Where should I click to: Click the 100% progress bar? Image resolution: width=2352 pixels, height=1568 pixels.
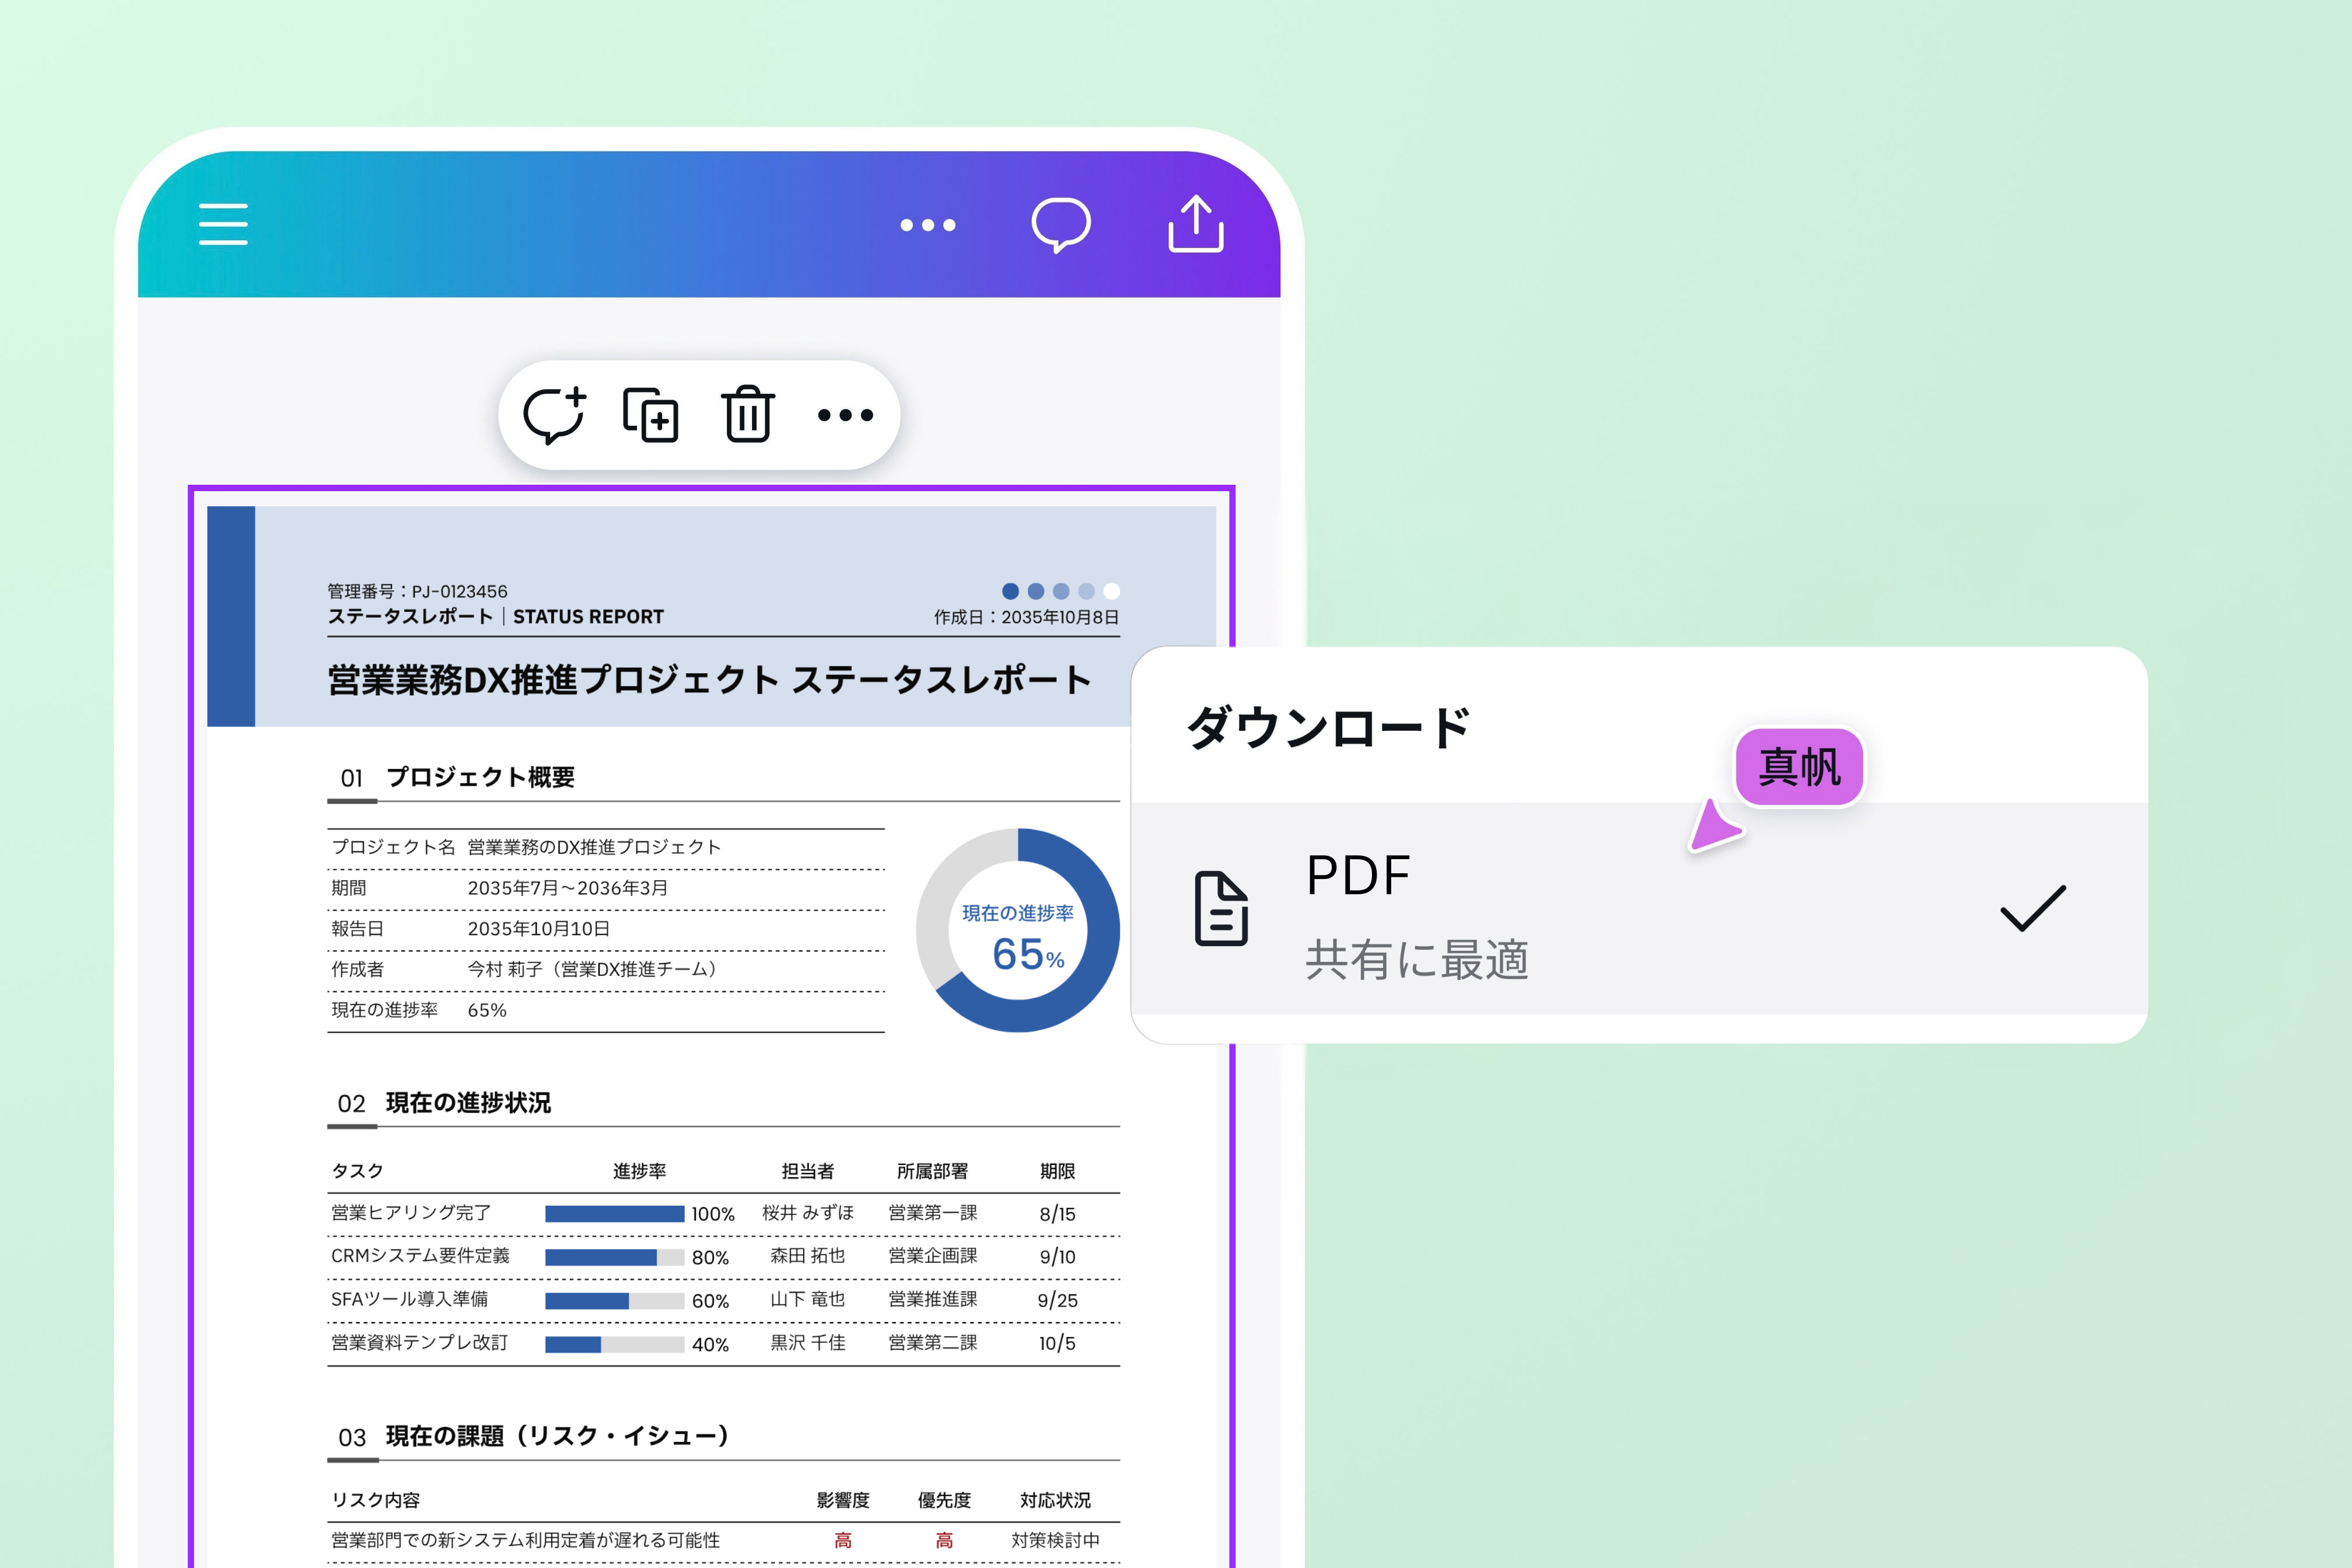click(615, 1214)
